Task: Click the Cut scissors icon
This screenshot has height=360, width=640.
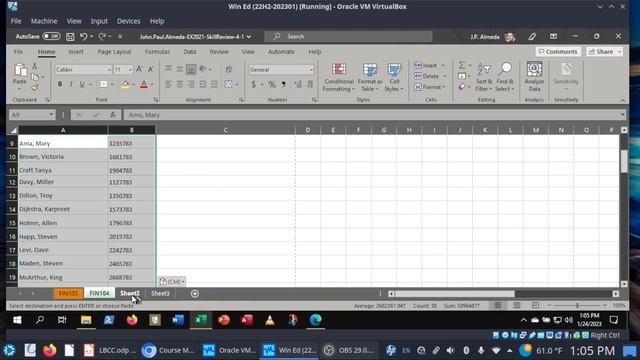Action: pos(35,66)
